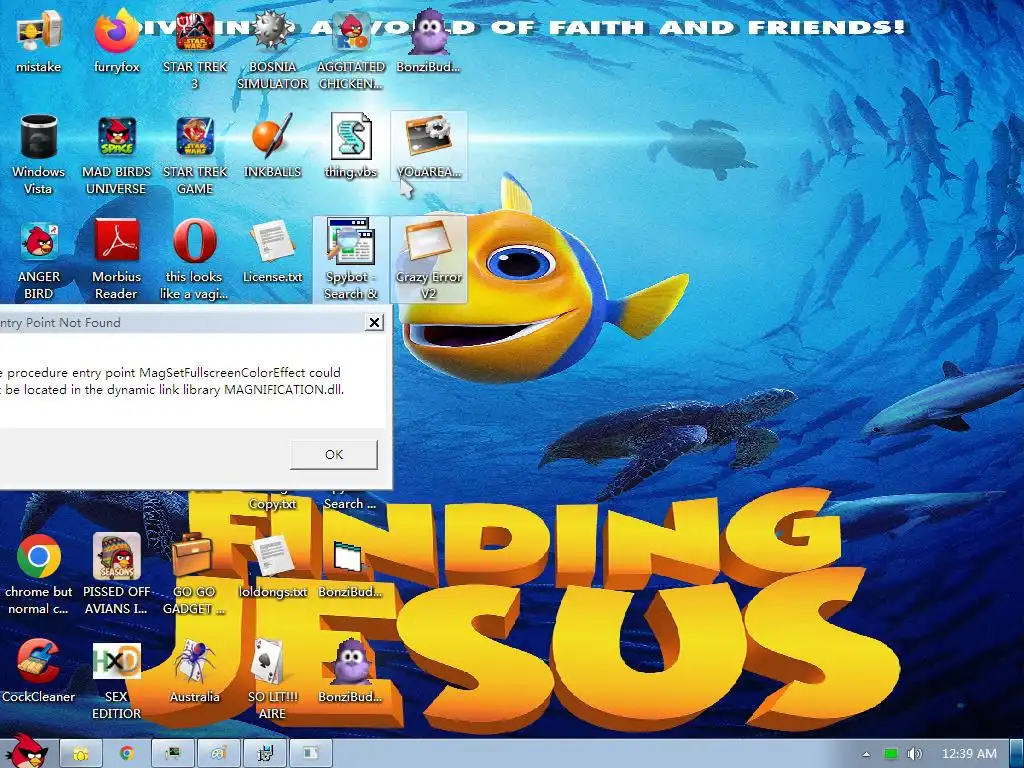Select the GO GO GADGET briefcase icon
This screenshot has width=1024, height=768.
195,575
